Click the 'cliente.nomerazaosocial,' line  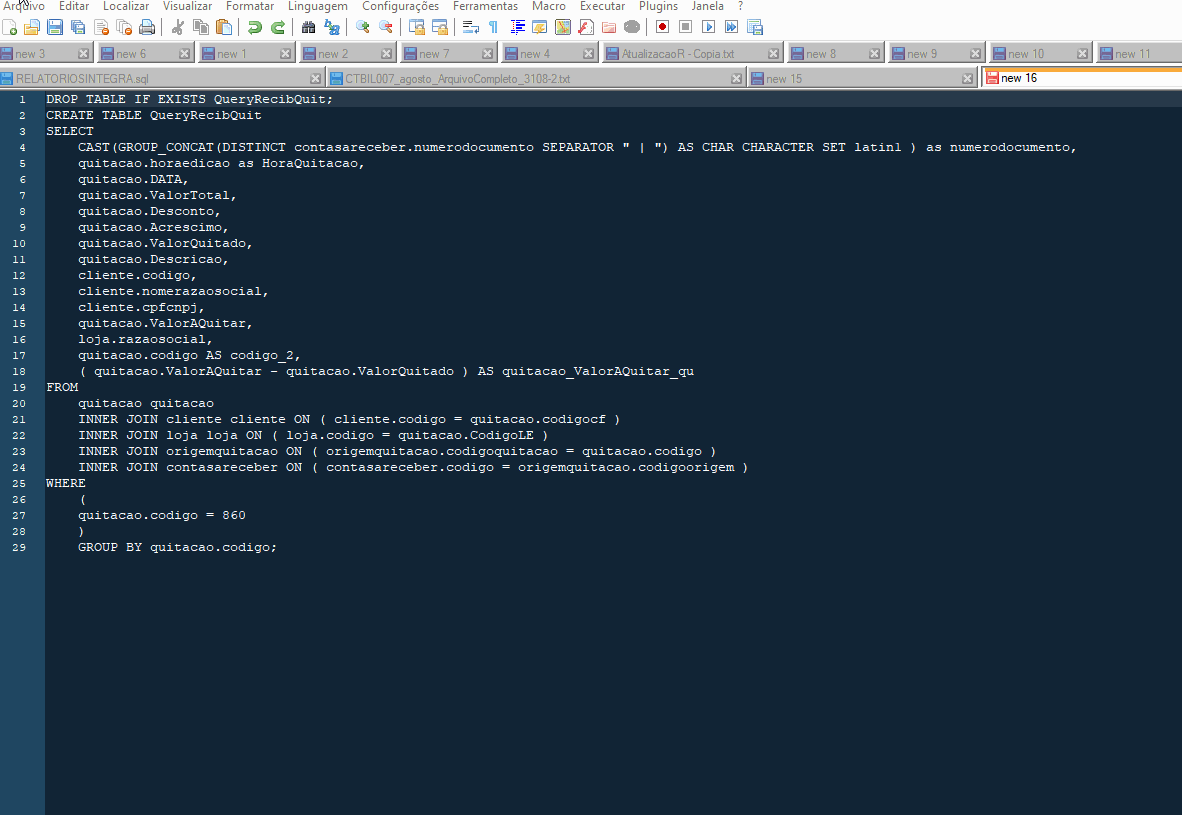coord(173,292)
